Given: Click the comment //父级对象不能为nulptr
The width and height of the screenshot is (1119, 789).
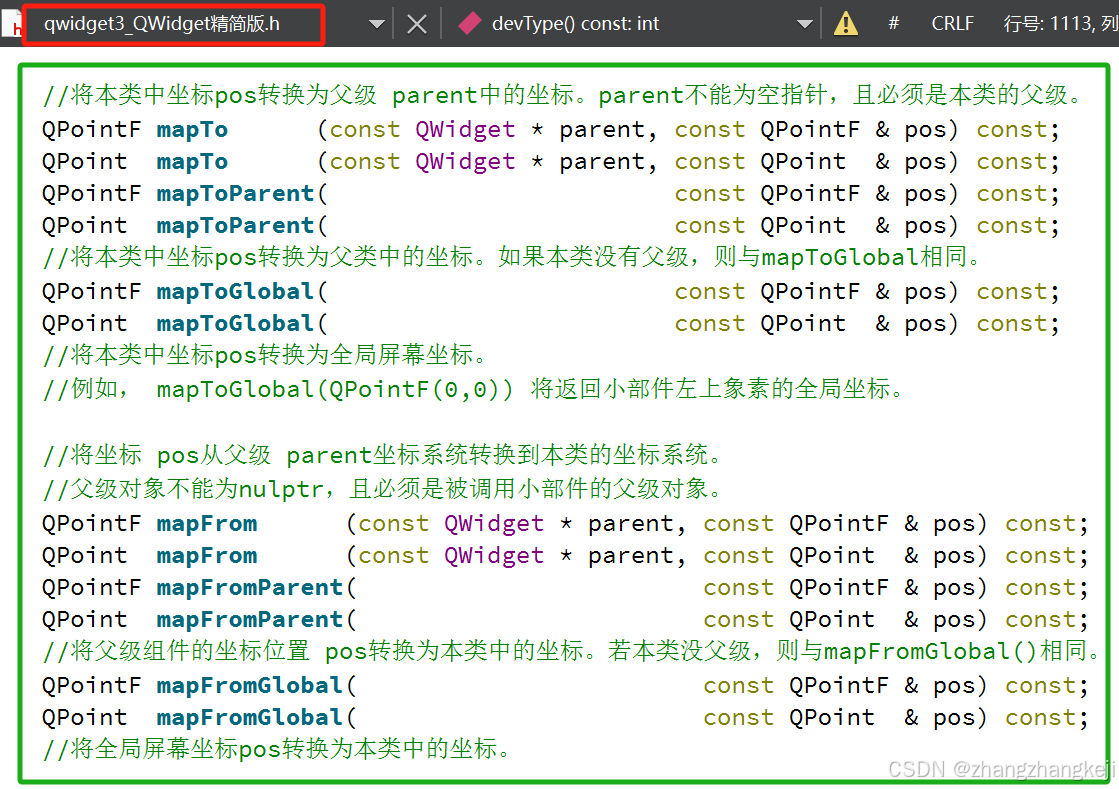Looking at the screenshot, I should (384, 489).
